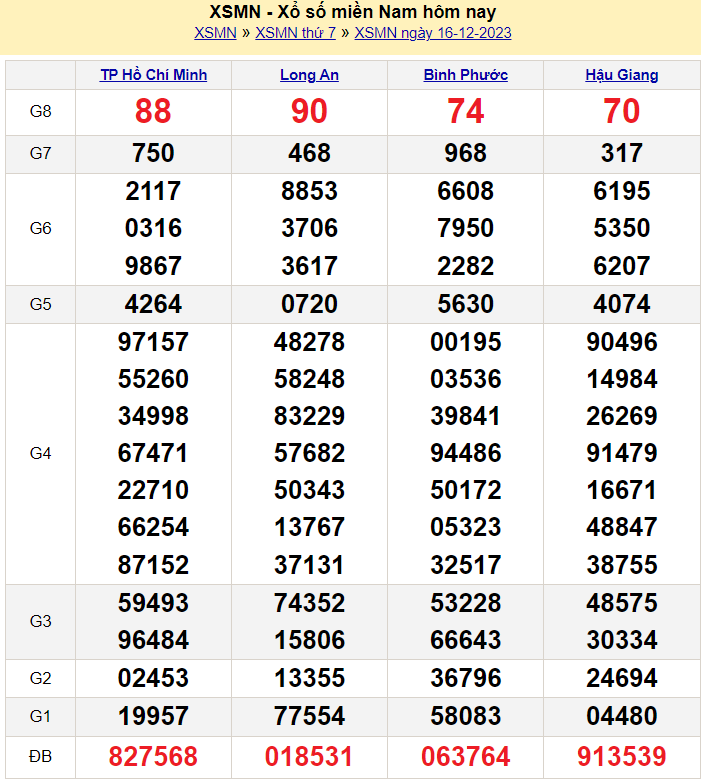Click the special prize number 827568
This screenshot has width=705, height=782.
[x=153, y=756]
